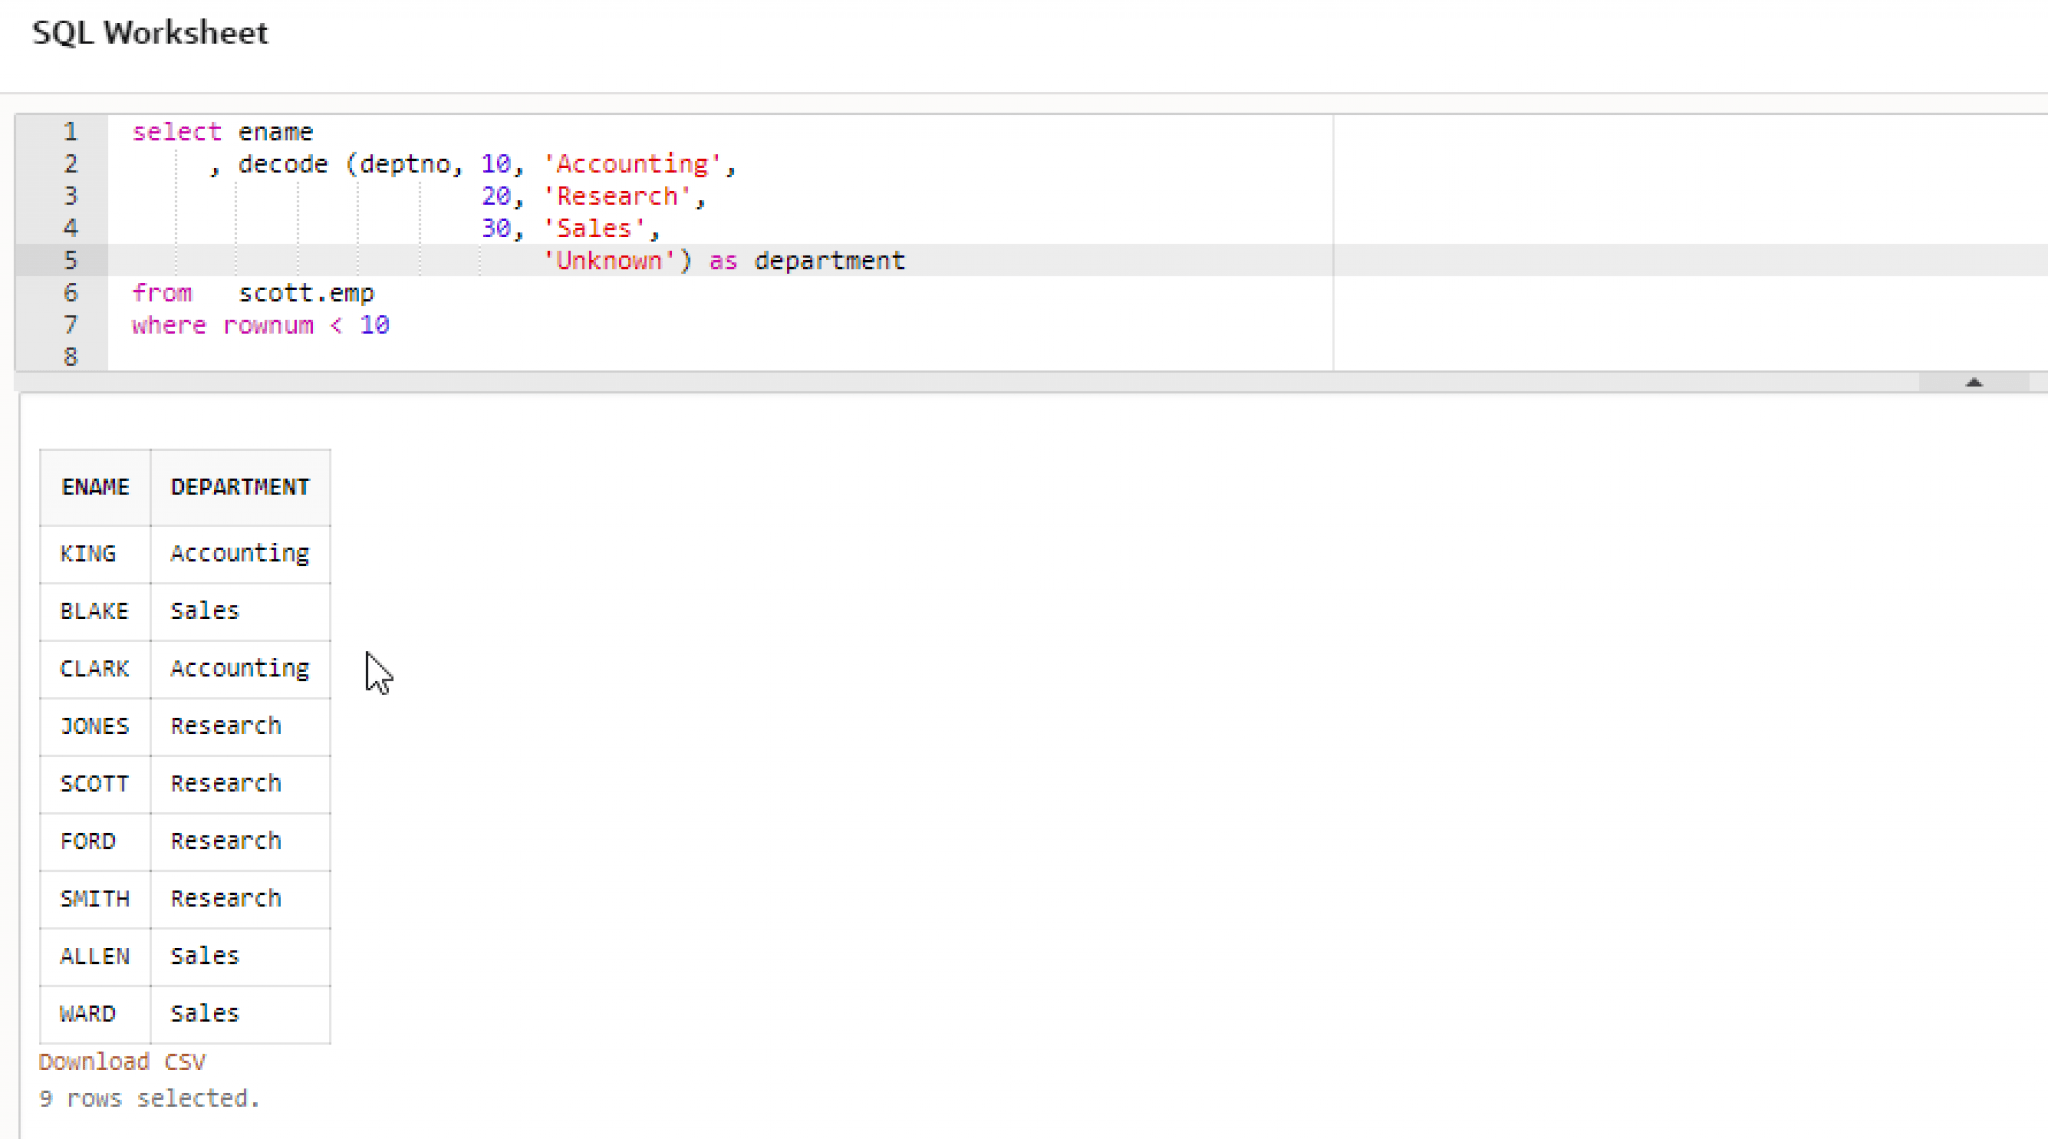Screen dimensions: 2048x1139
Task: Click the DEPARTMENT column header
Action: (x=240, y=487)
